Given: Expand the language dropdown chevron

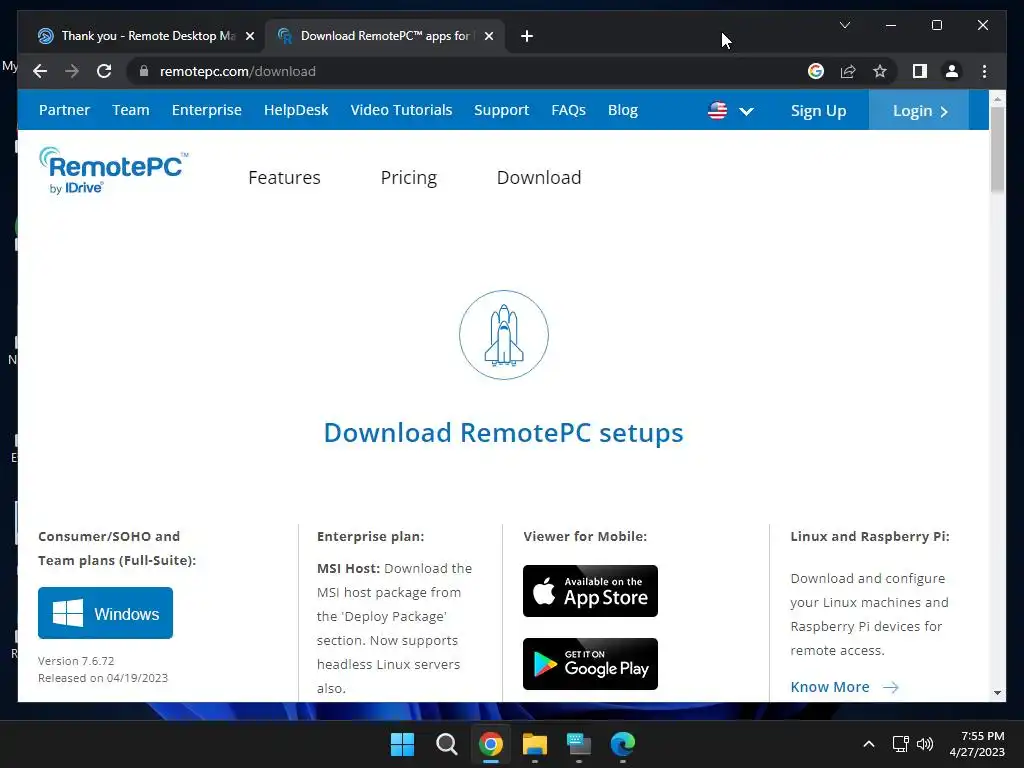Looking at the screenshot, I should pyautogui.click(x=746, y=111).
